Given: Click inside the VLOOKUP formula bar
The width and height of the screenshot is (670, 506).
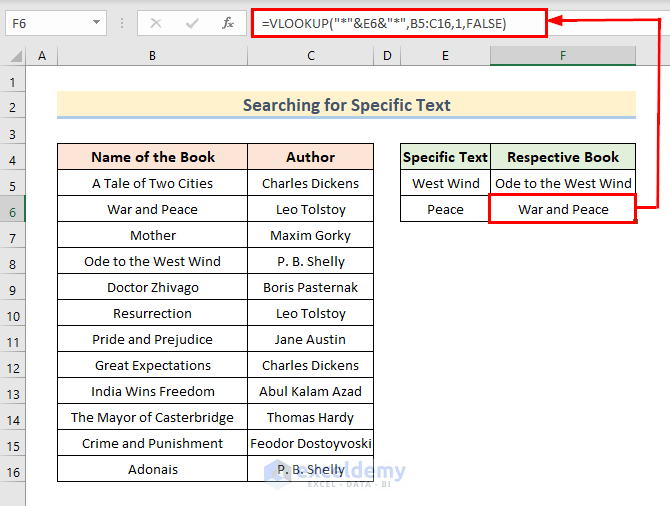Looking at the screenshot, I should point(399,23).
